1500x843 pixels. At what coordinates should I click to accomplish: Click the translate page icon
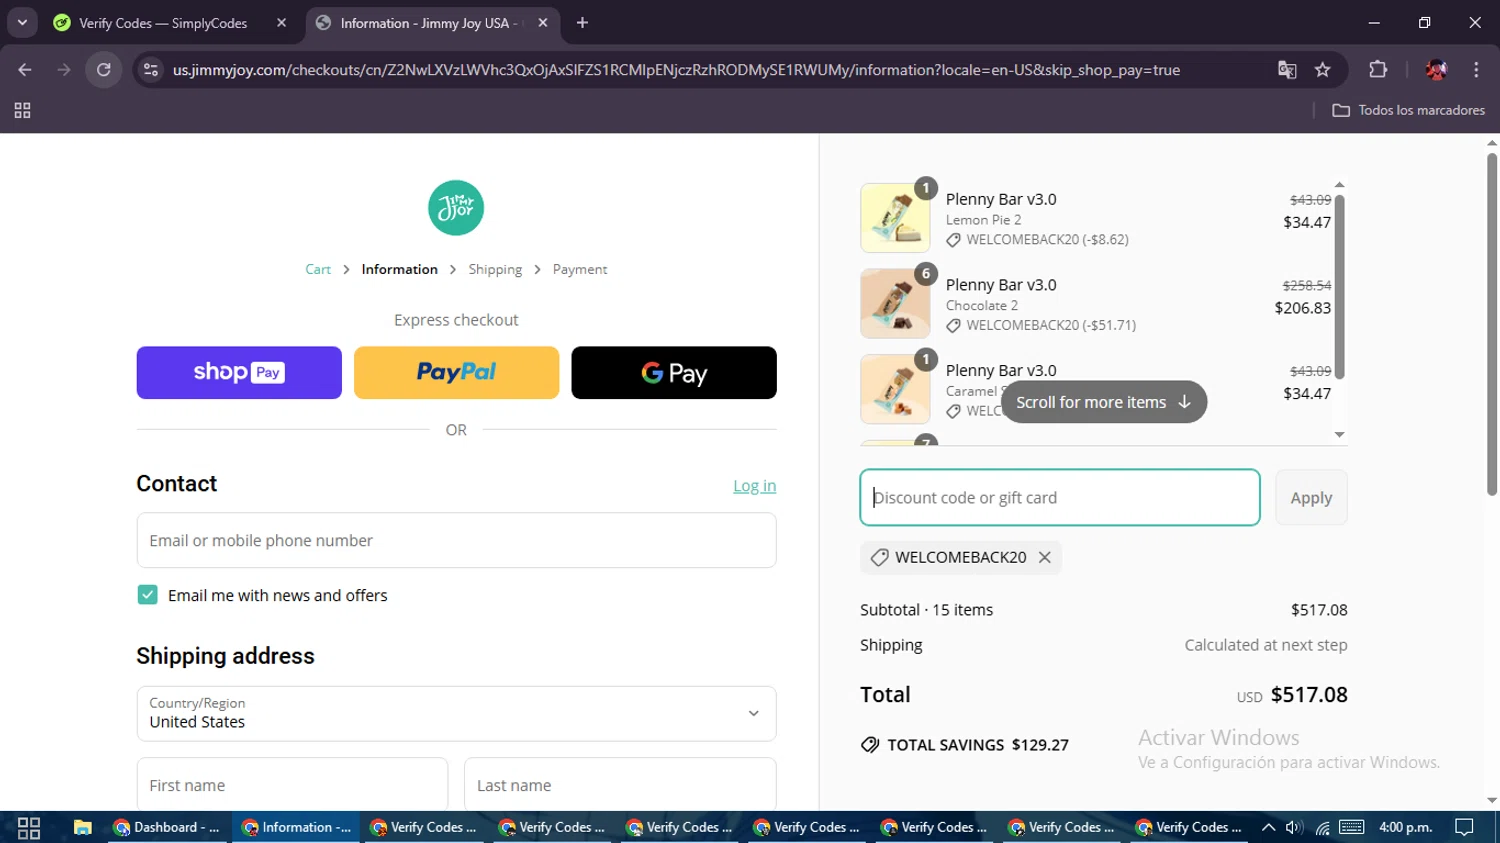1287,70
